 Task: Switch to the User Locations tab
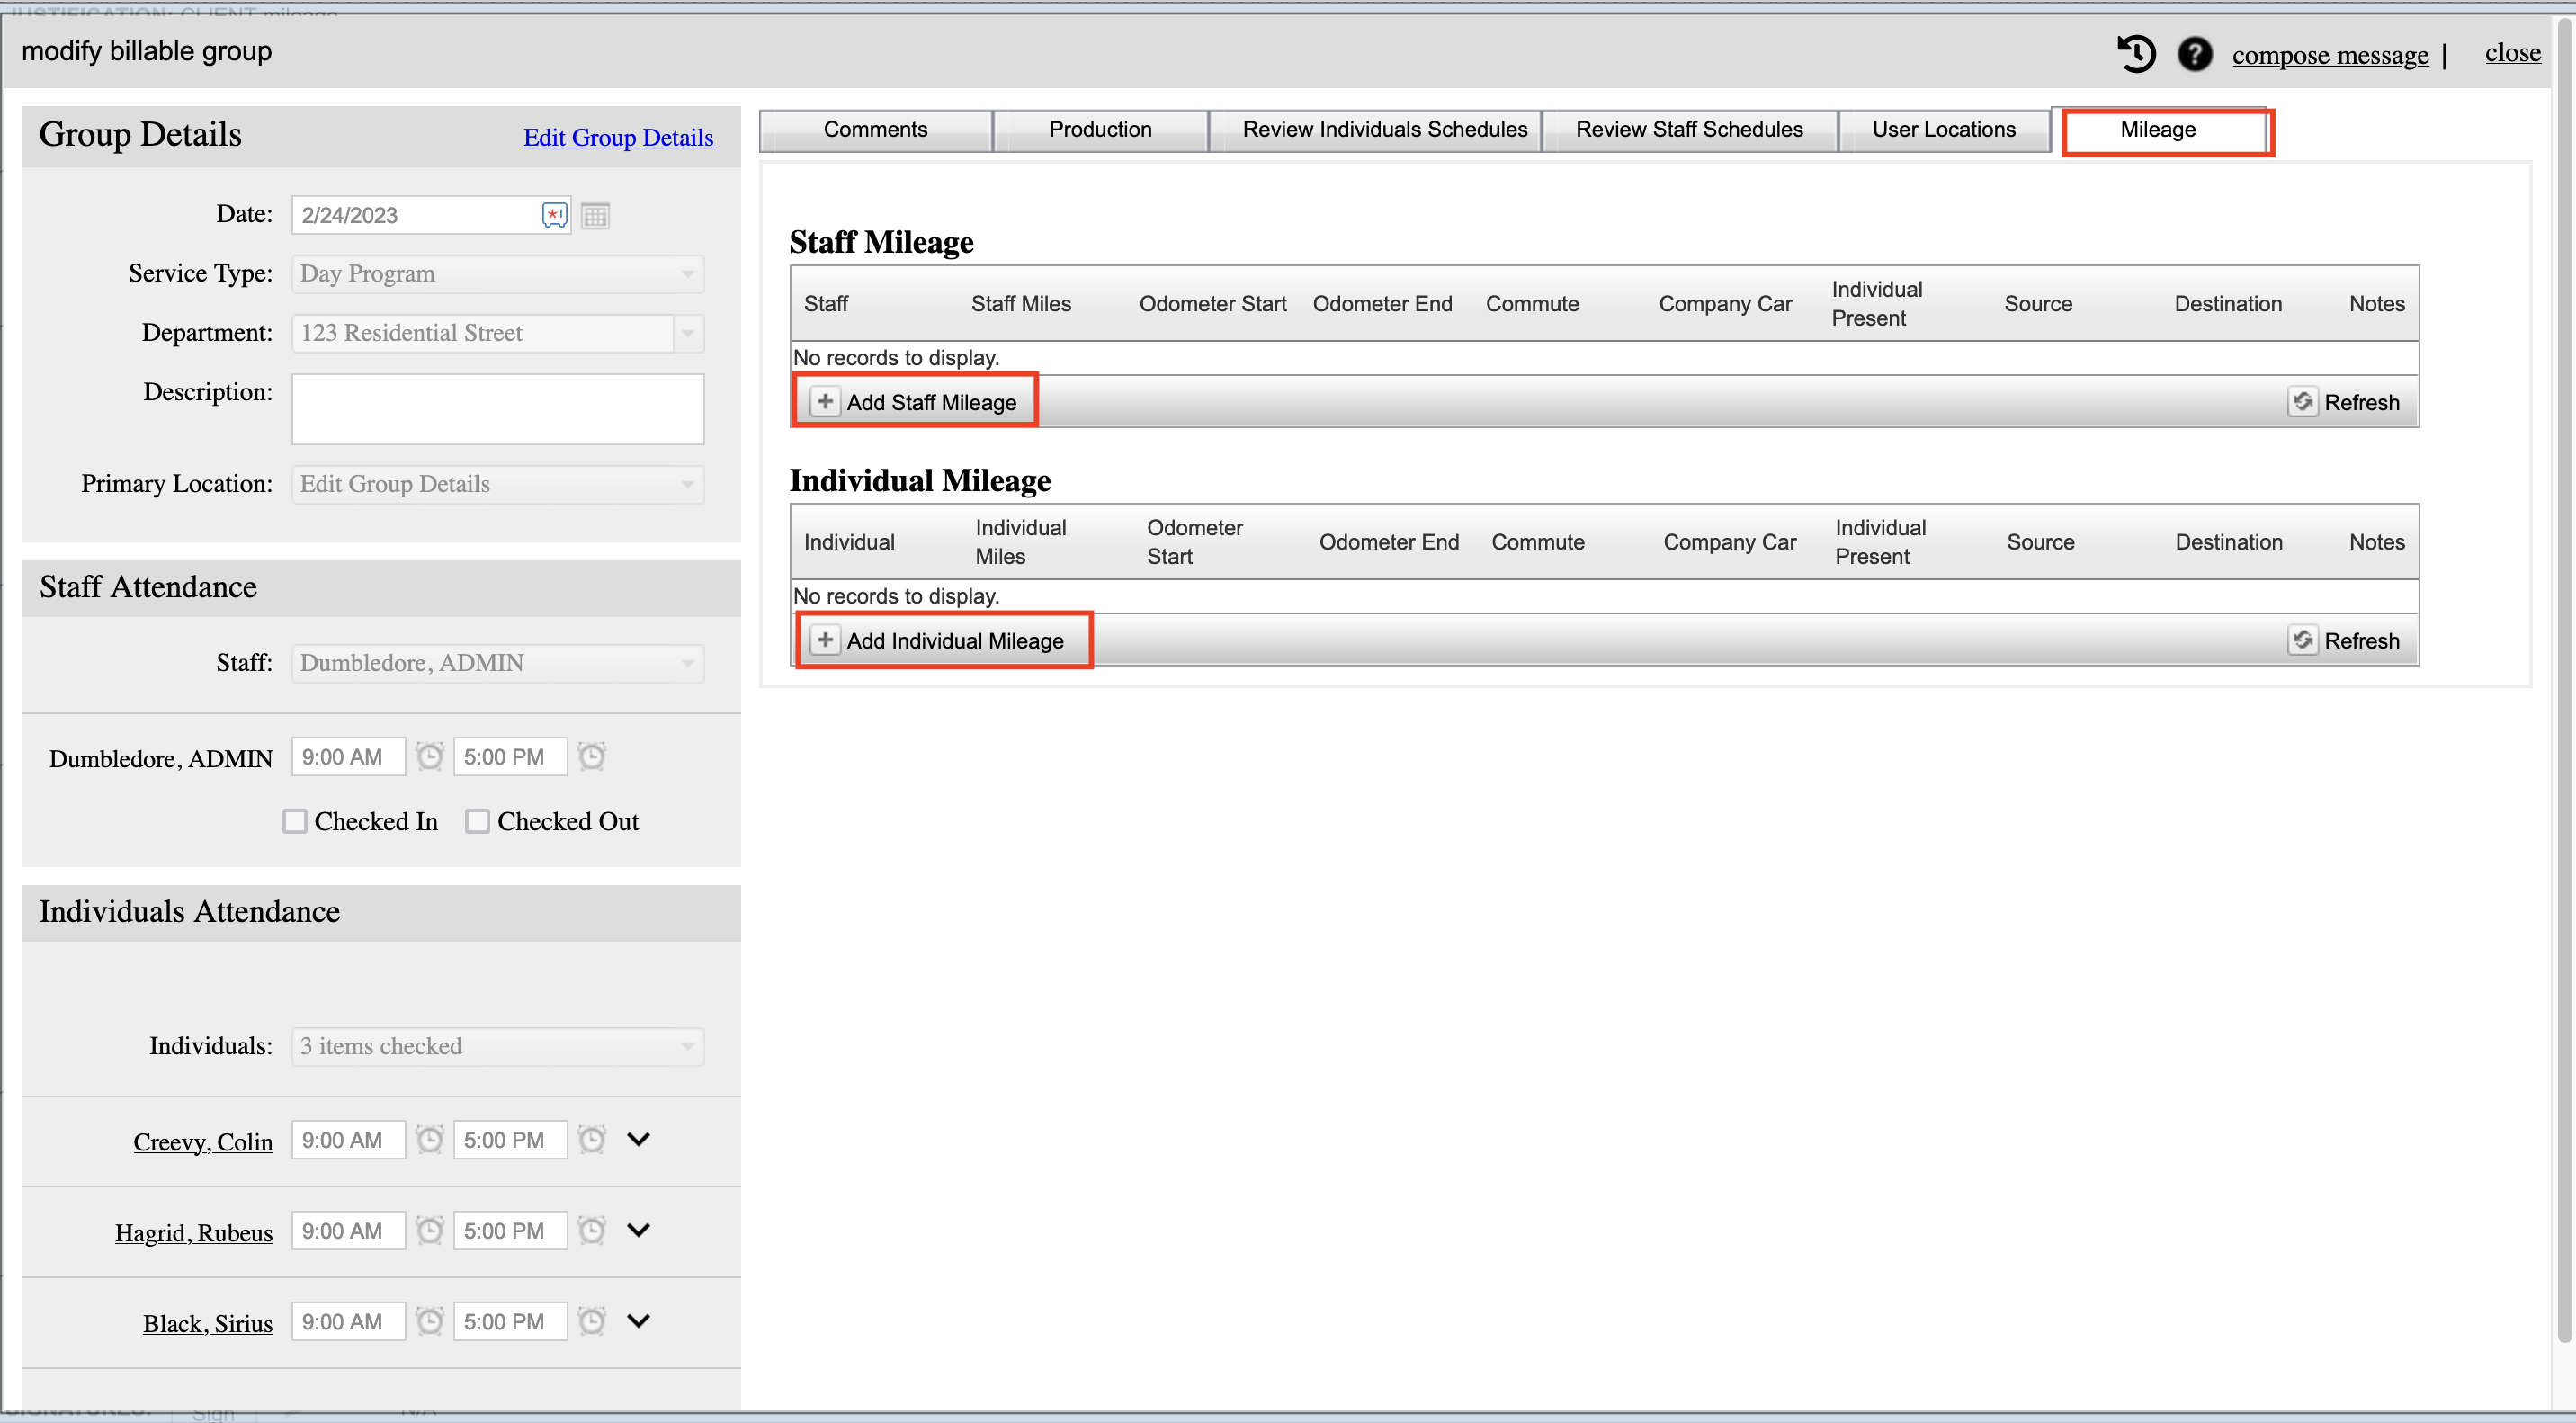[x=1944, y=130]
